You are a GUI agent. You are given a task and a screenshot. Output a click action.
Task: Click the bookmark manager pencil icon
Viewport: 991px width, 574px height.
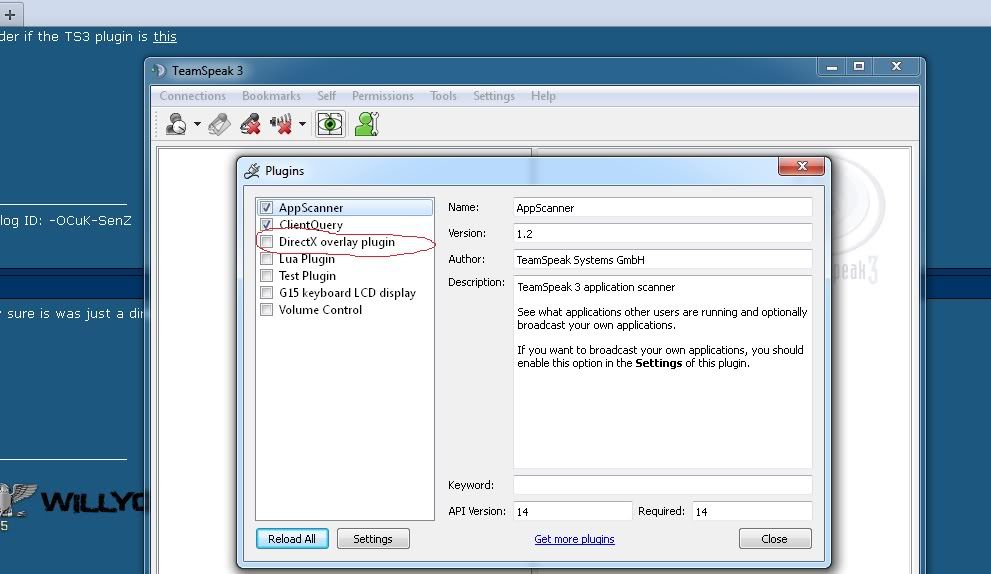coord(219,124)
